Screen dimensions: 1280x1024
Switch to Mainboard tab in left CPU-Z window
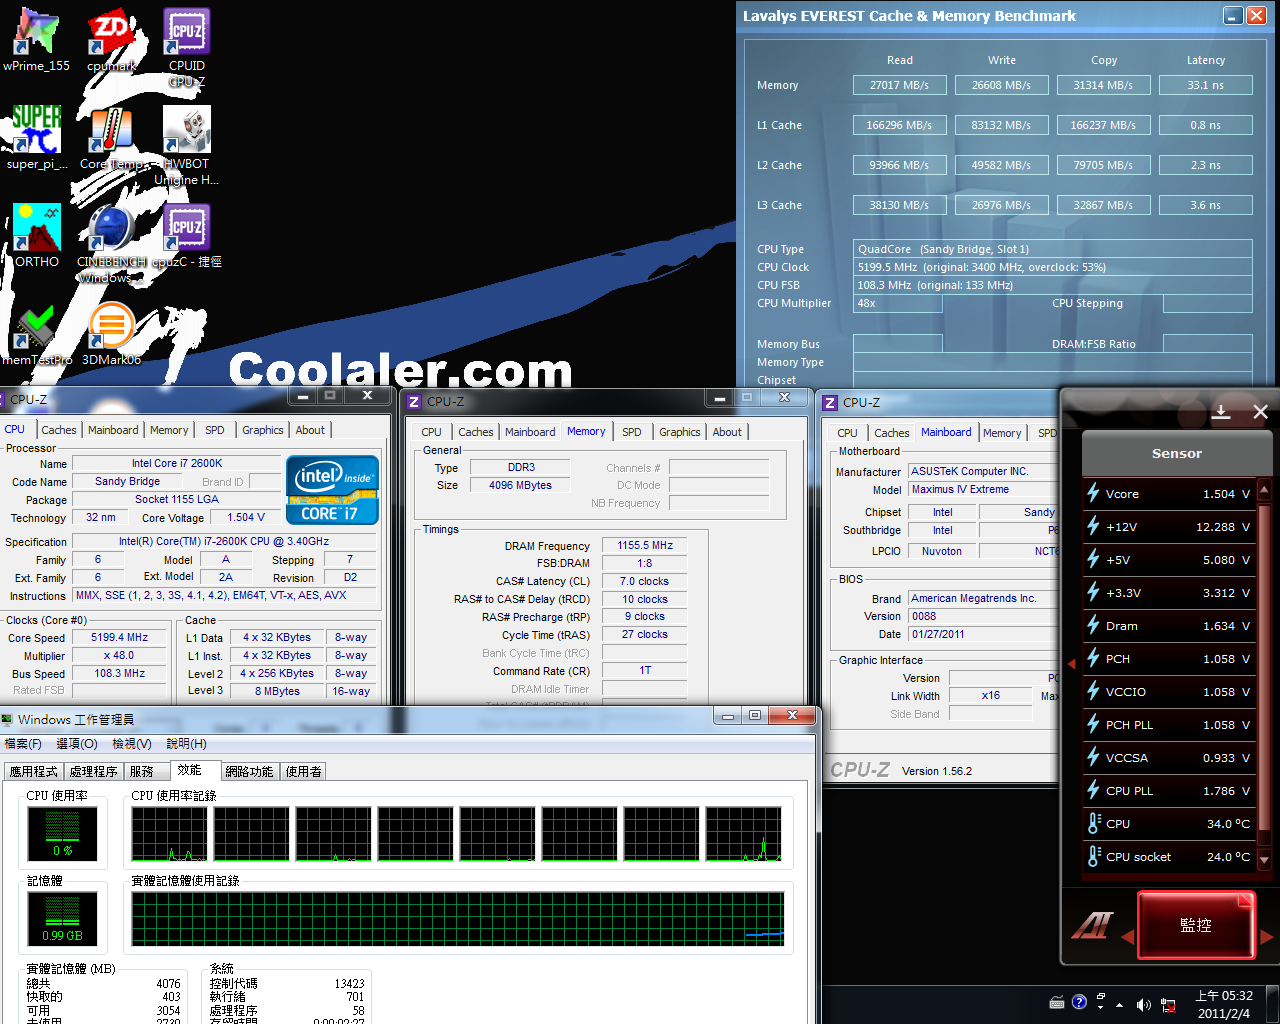(x=113, y=430)
